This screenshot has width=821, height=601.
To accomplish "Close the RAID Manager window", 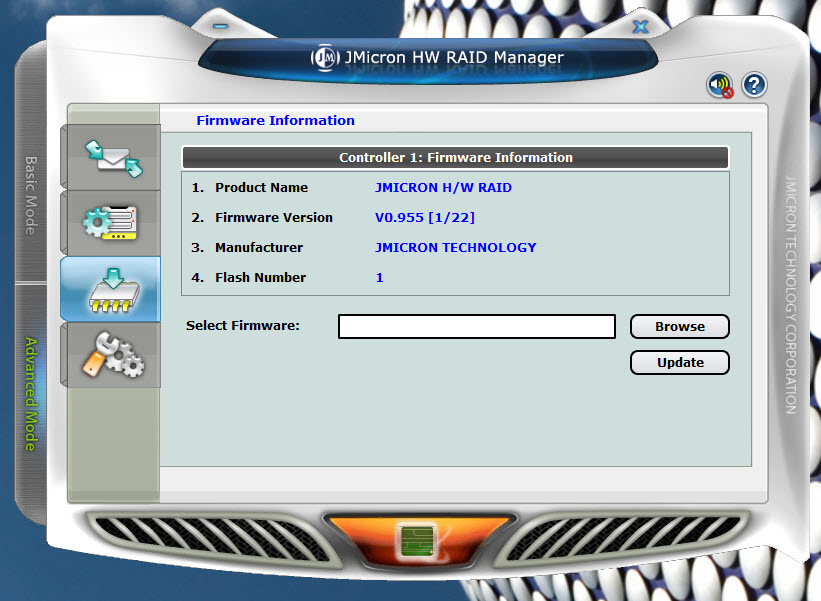I will click(640, 26).
